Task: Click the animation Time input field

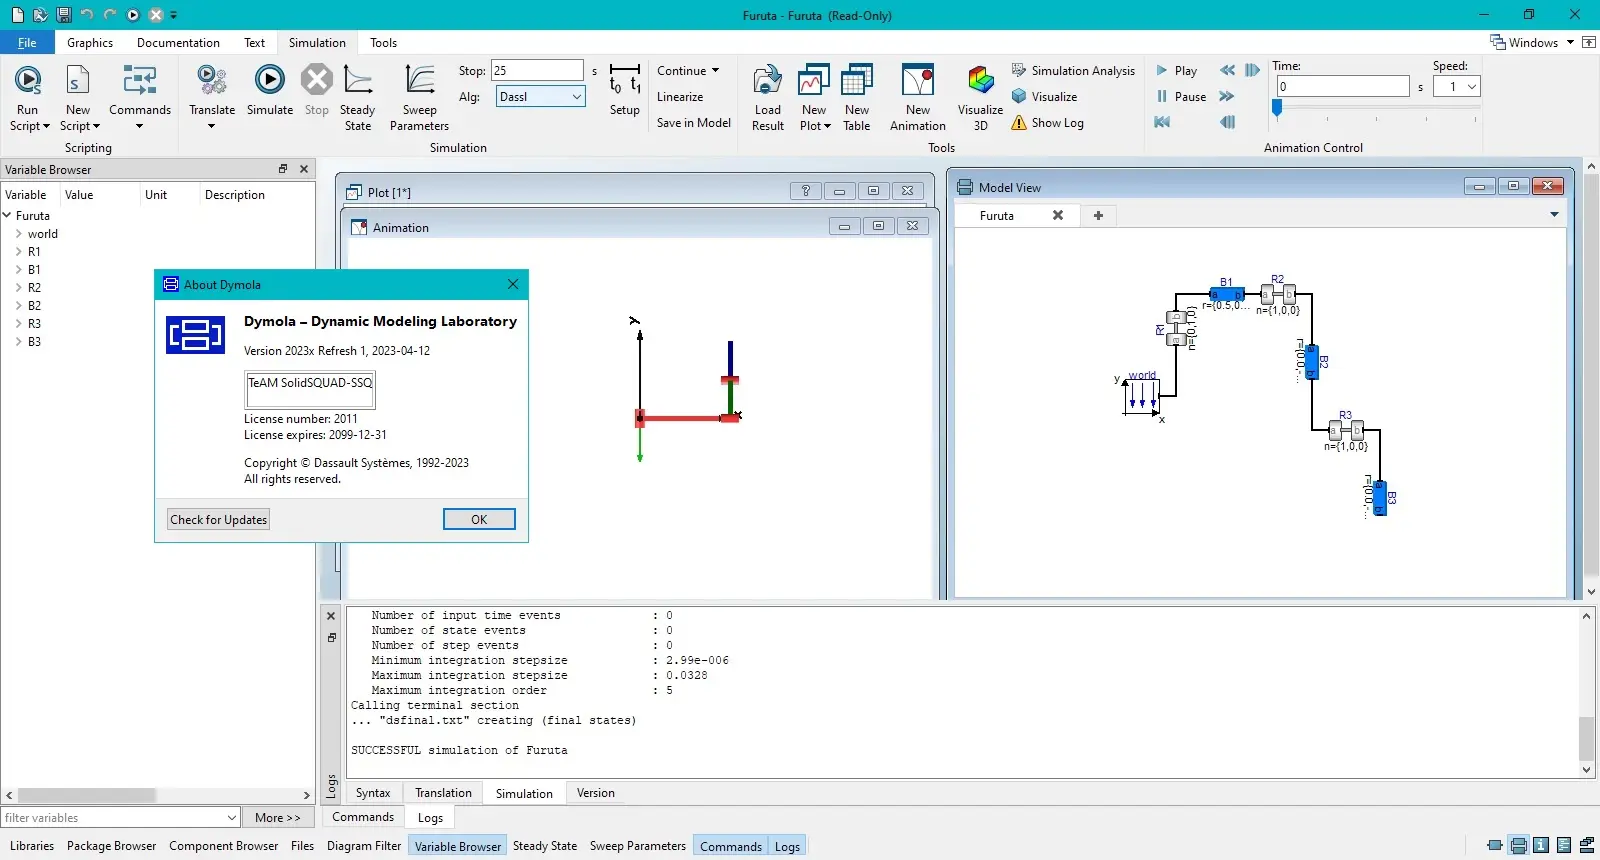Action: 1342,87
